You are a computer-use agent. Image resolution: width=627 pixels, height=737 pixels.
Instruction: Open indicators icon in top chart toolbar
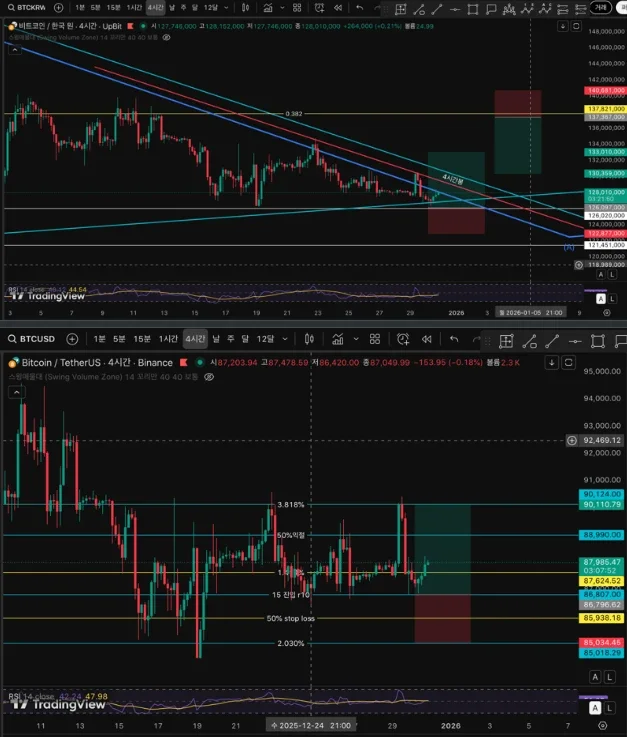click(268, 8)
